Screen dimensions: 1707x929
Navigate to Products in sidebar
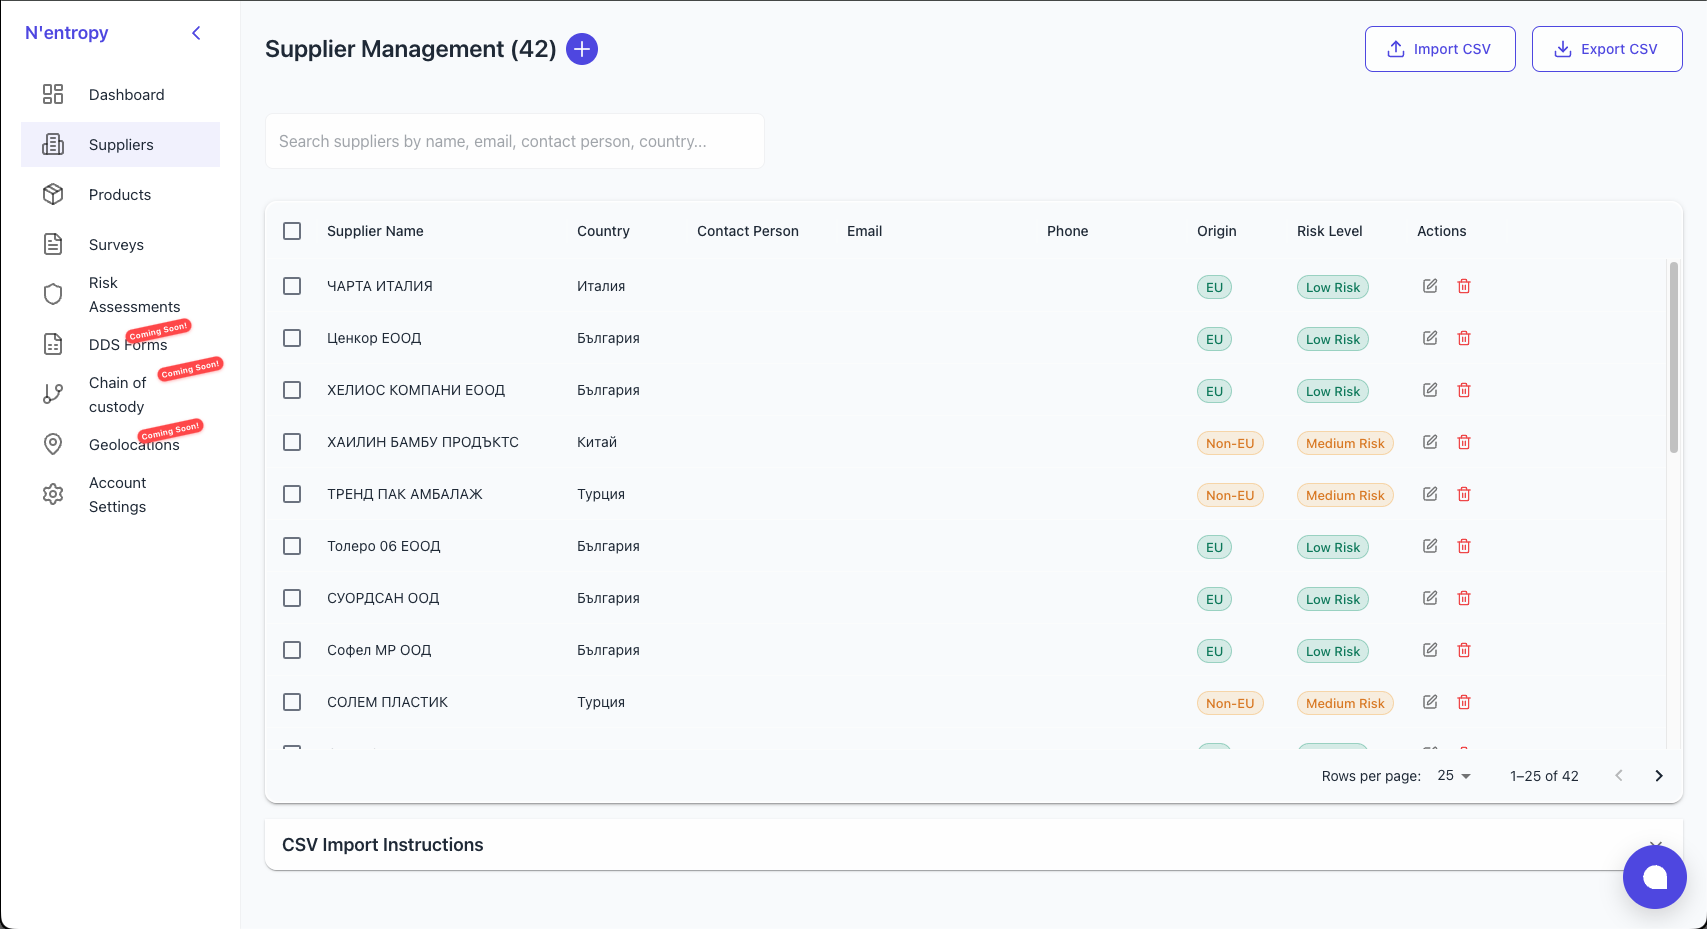tap(120, 195)
